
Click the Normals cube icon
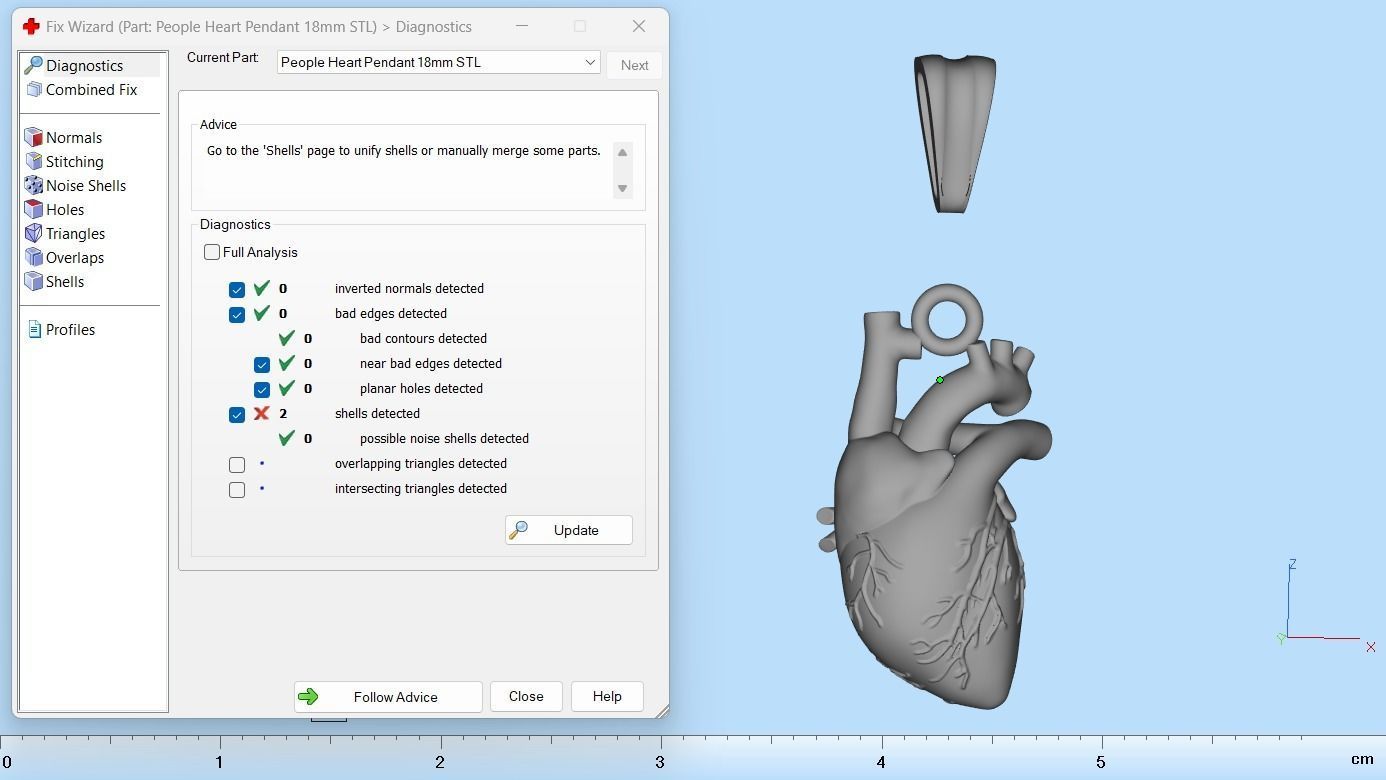pos(34,137)
